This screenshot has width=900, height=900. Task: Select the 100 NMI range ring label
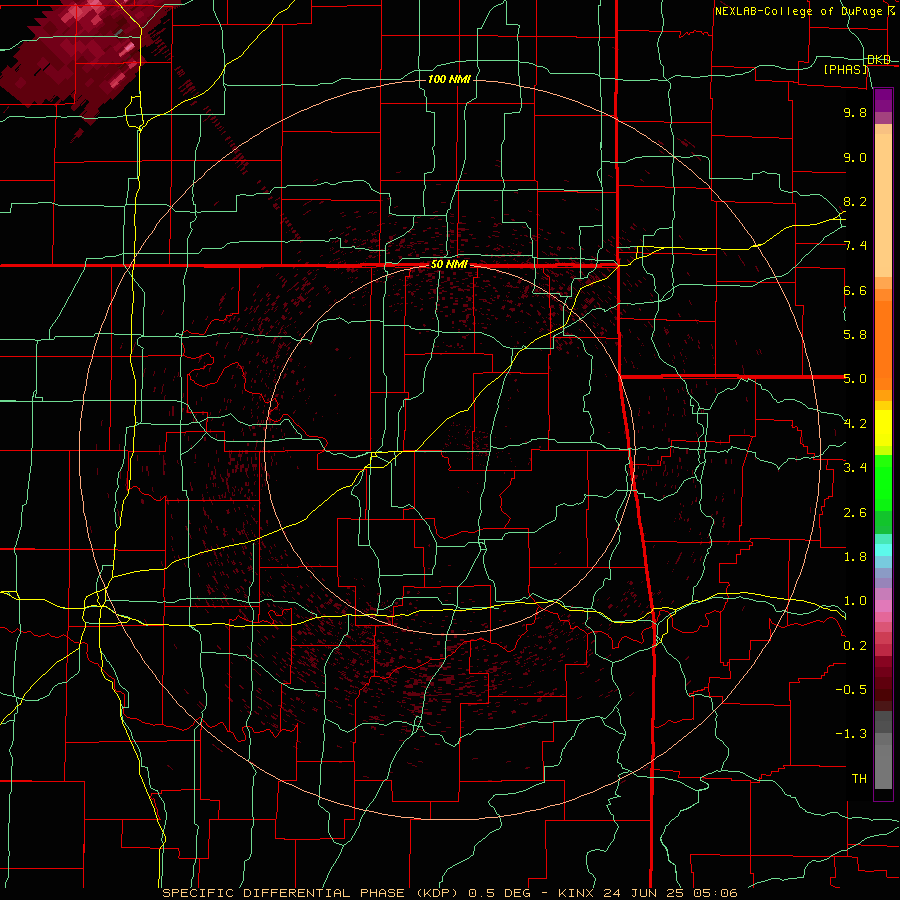point(449,79)
